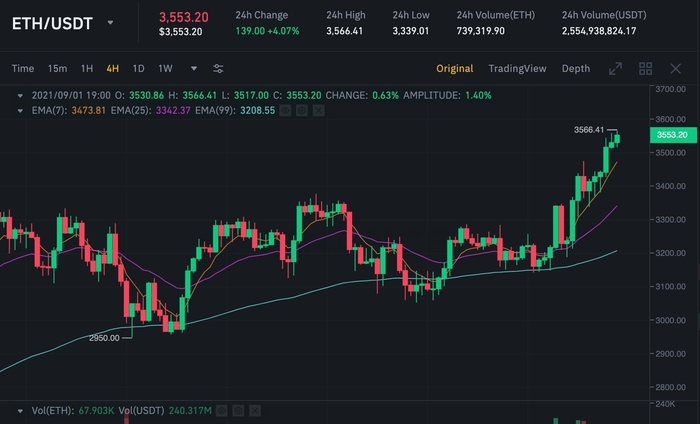The width and height of the screenshot is (700, 424).
Task: Switch to the 1D interval
Action: click(x=138, y=68)
